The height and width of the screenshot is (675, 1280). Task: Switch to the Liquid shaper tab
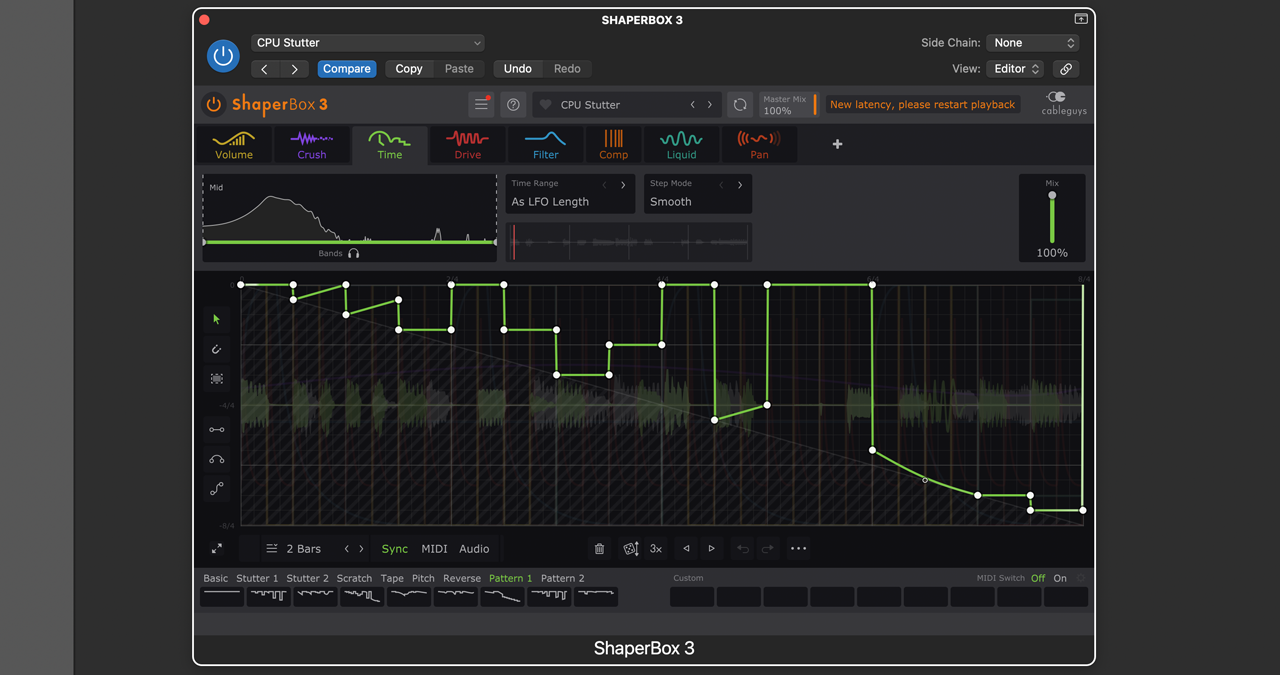(682, 145)
